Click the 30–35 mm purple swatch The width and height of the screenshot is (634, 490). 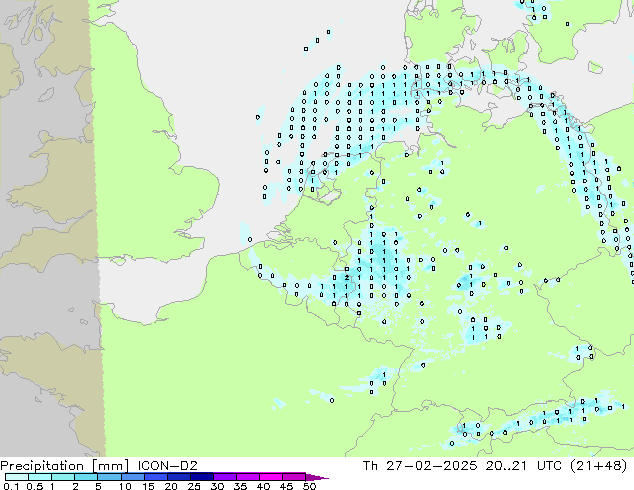click(x=225, y=477)
